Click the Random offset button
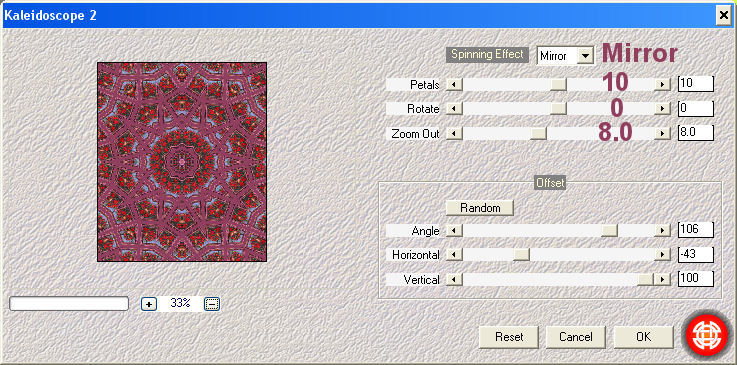The image size is (737, 365). [x=480, y=208]
